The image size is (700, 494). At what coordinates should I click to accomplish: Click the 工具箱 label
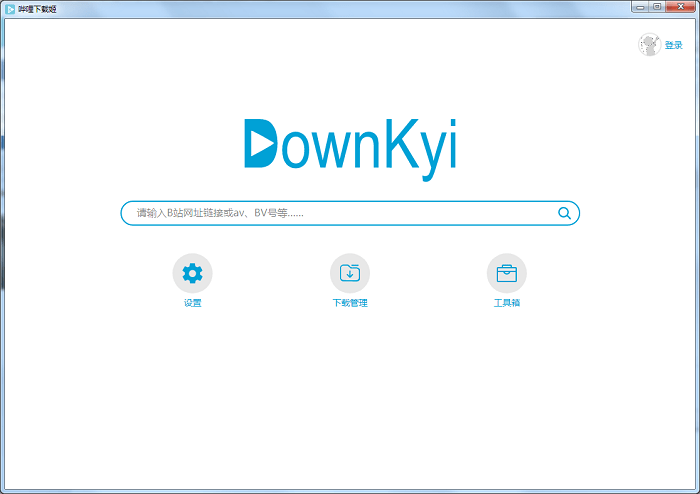(507, 303)
